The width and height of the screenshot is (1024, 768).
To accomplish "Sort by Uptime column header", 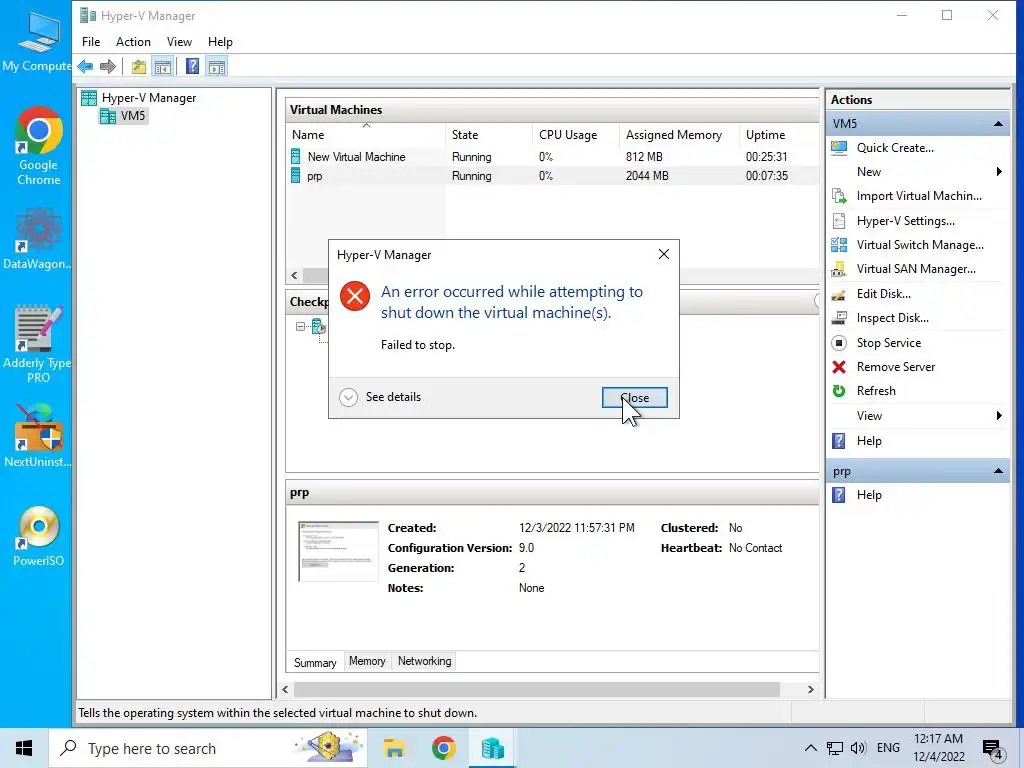I will [x=778, y=135].
